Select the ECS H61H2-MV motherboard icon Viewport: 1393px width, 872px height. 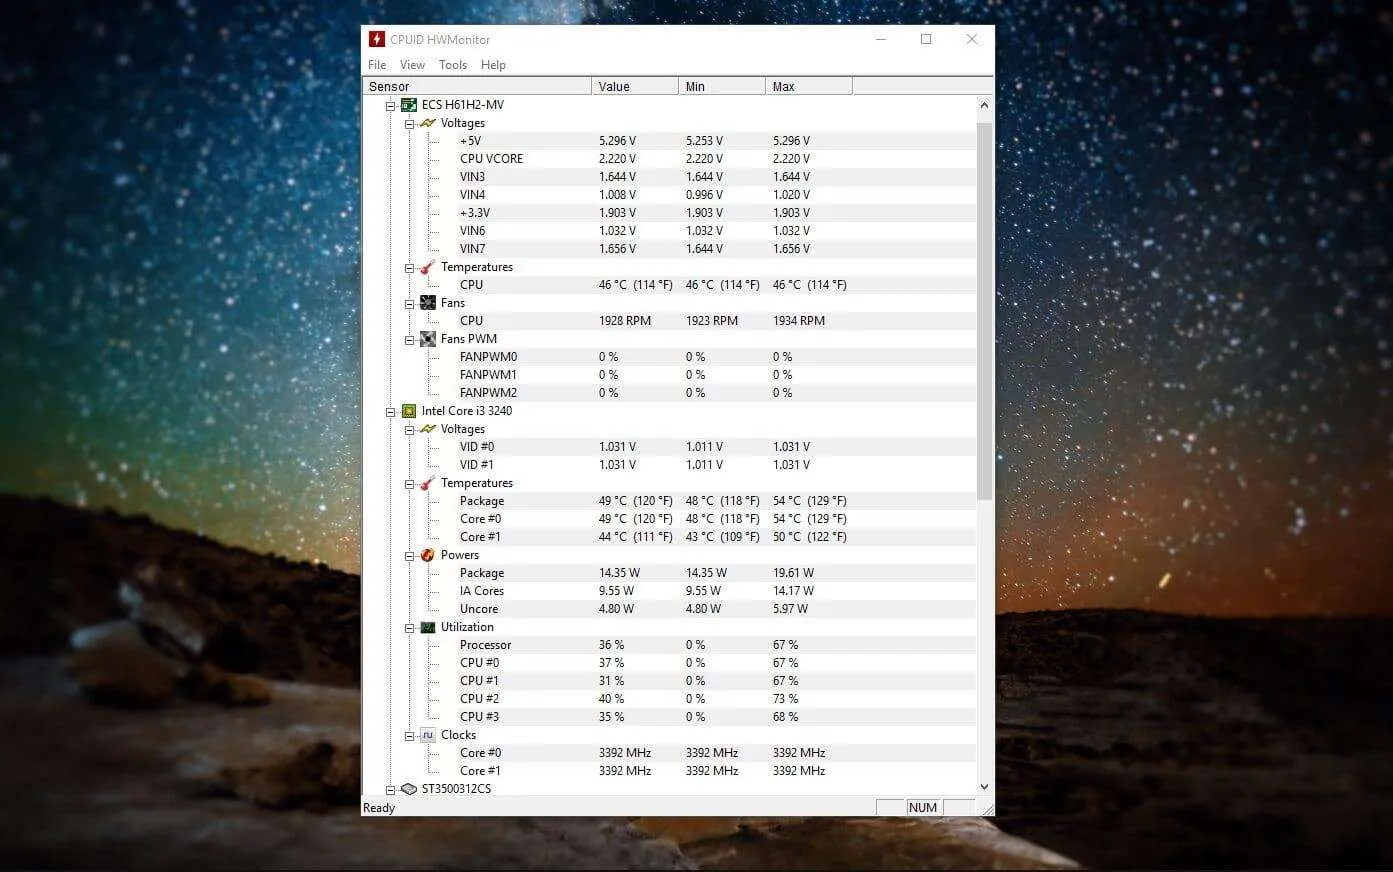[409, 105]
